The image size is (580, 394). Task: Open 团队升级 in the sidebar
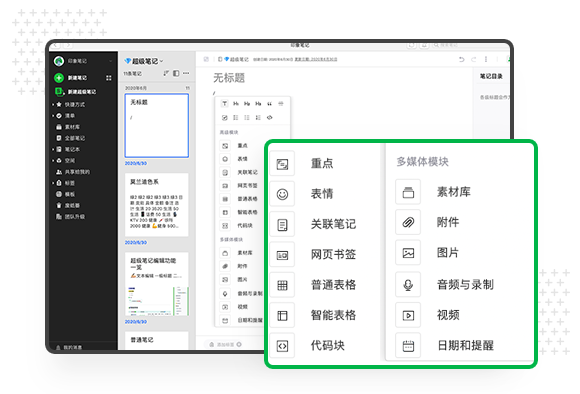[x=70, y=216]
